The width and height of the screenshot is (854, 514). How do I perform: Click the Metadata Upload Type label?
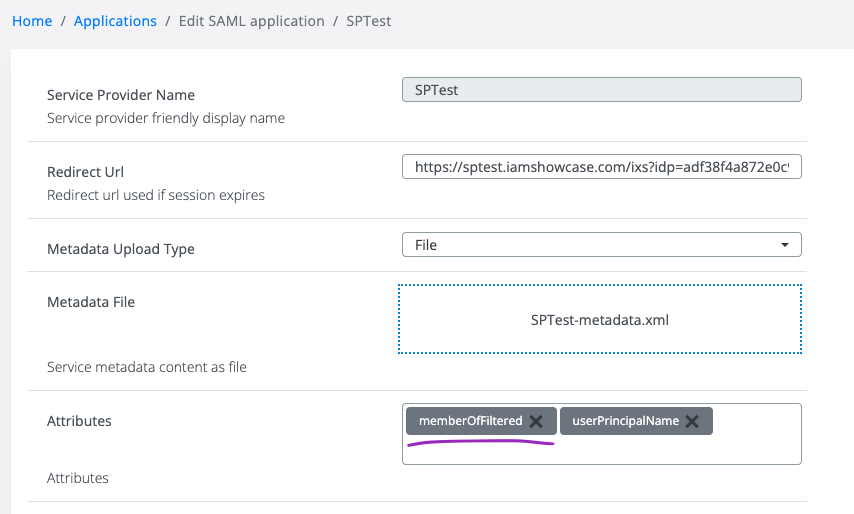tap(120, 249)
